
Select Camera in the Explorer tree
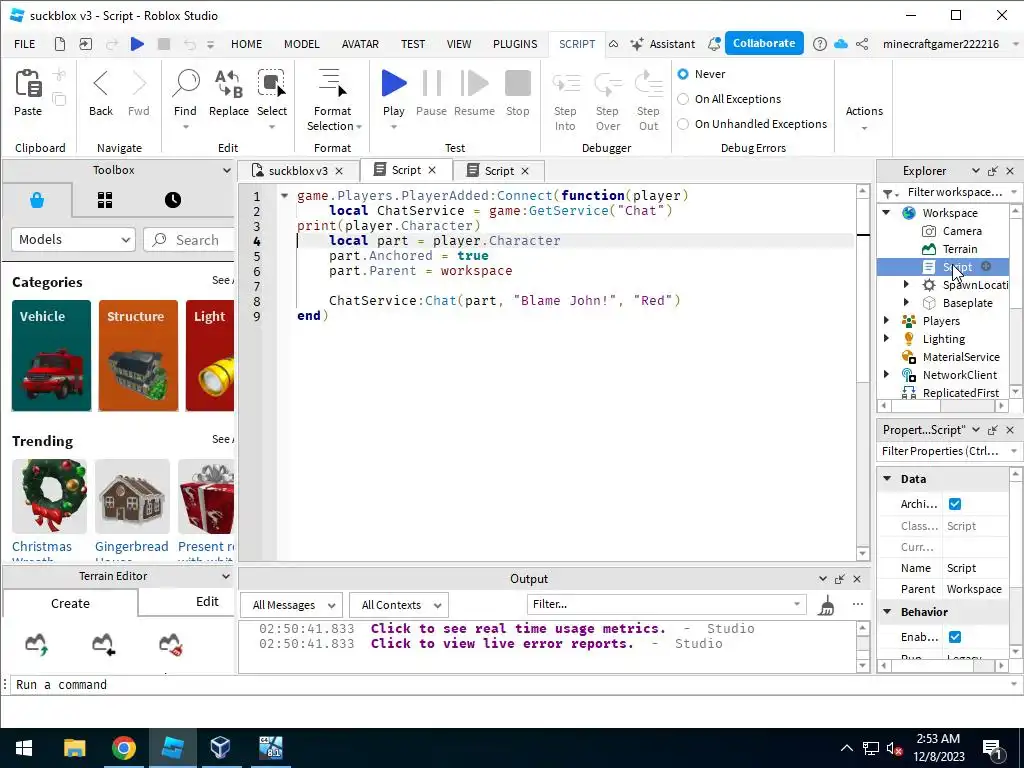coord(961,231)
